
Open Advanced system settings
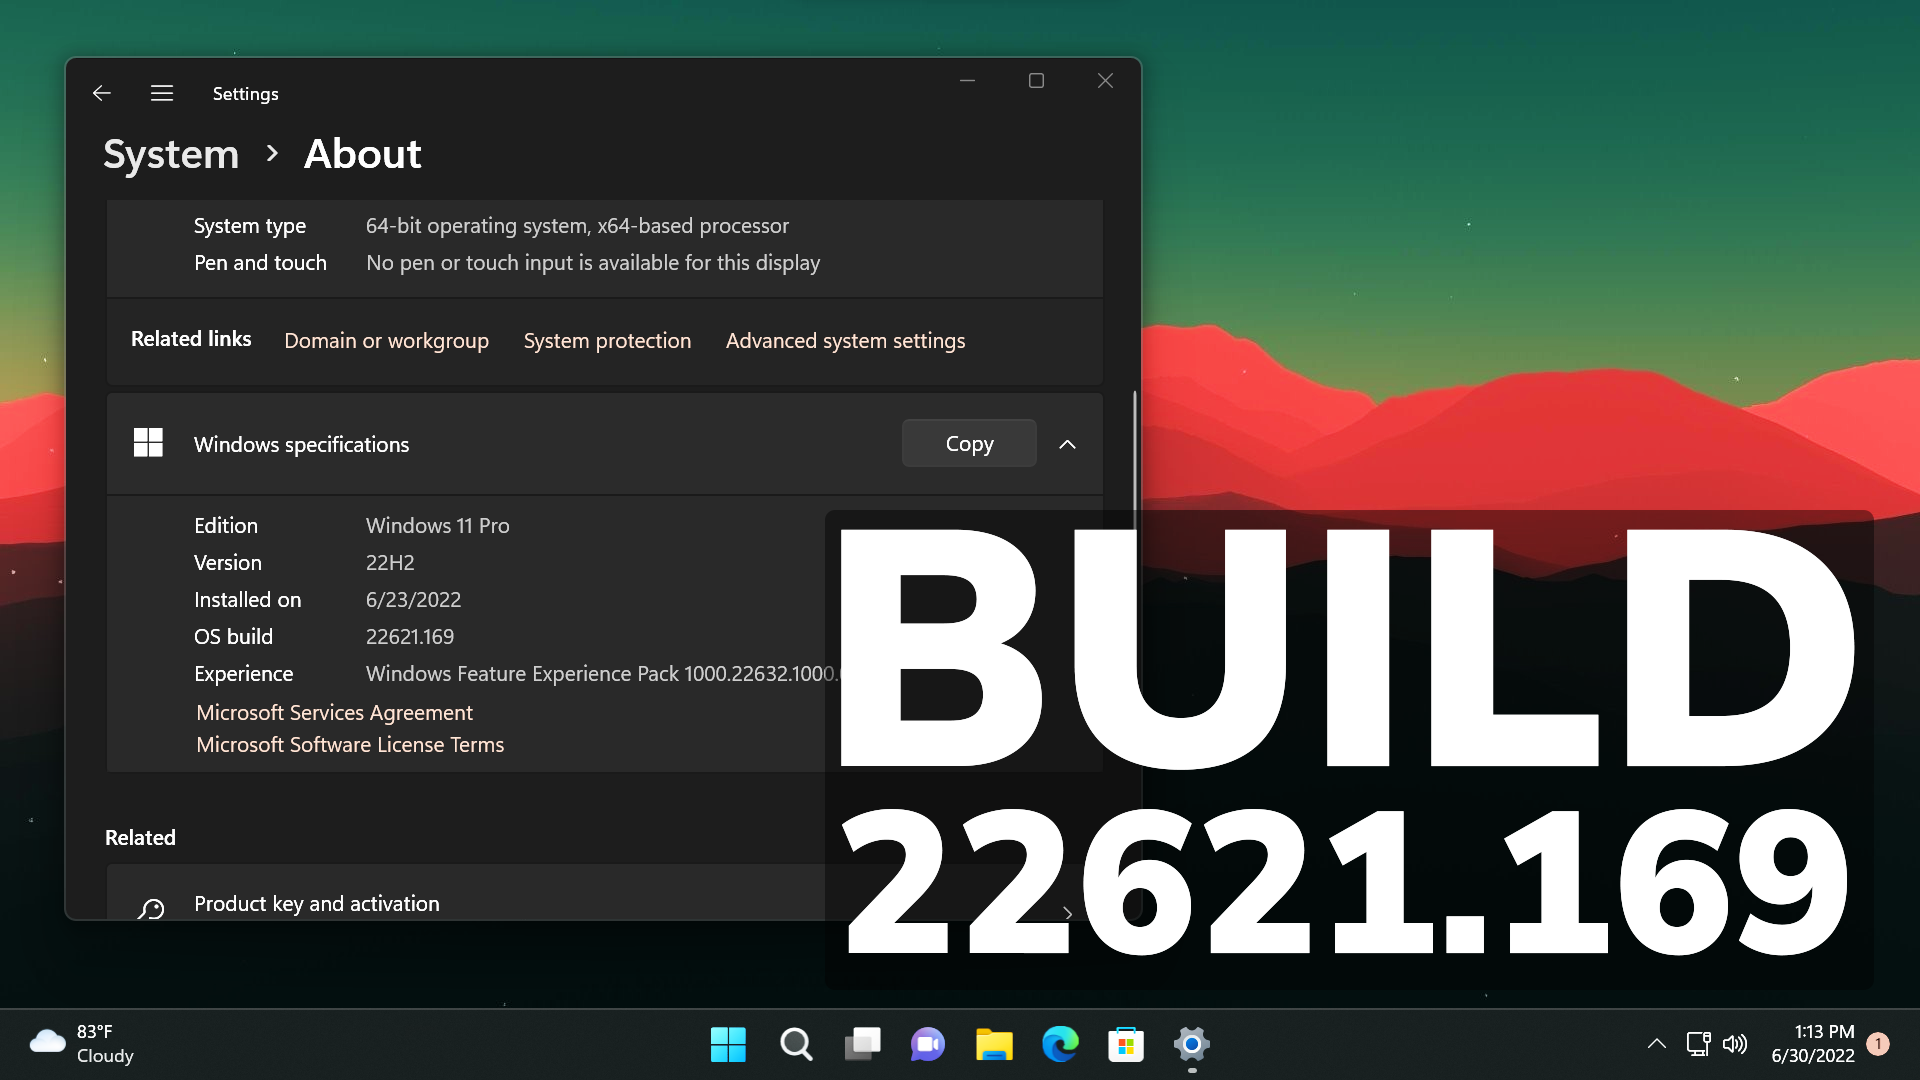(x=845, y=341)
